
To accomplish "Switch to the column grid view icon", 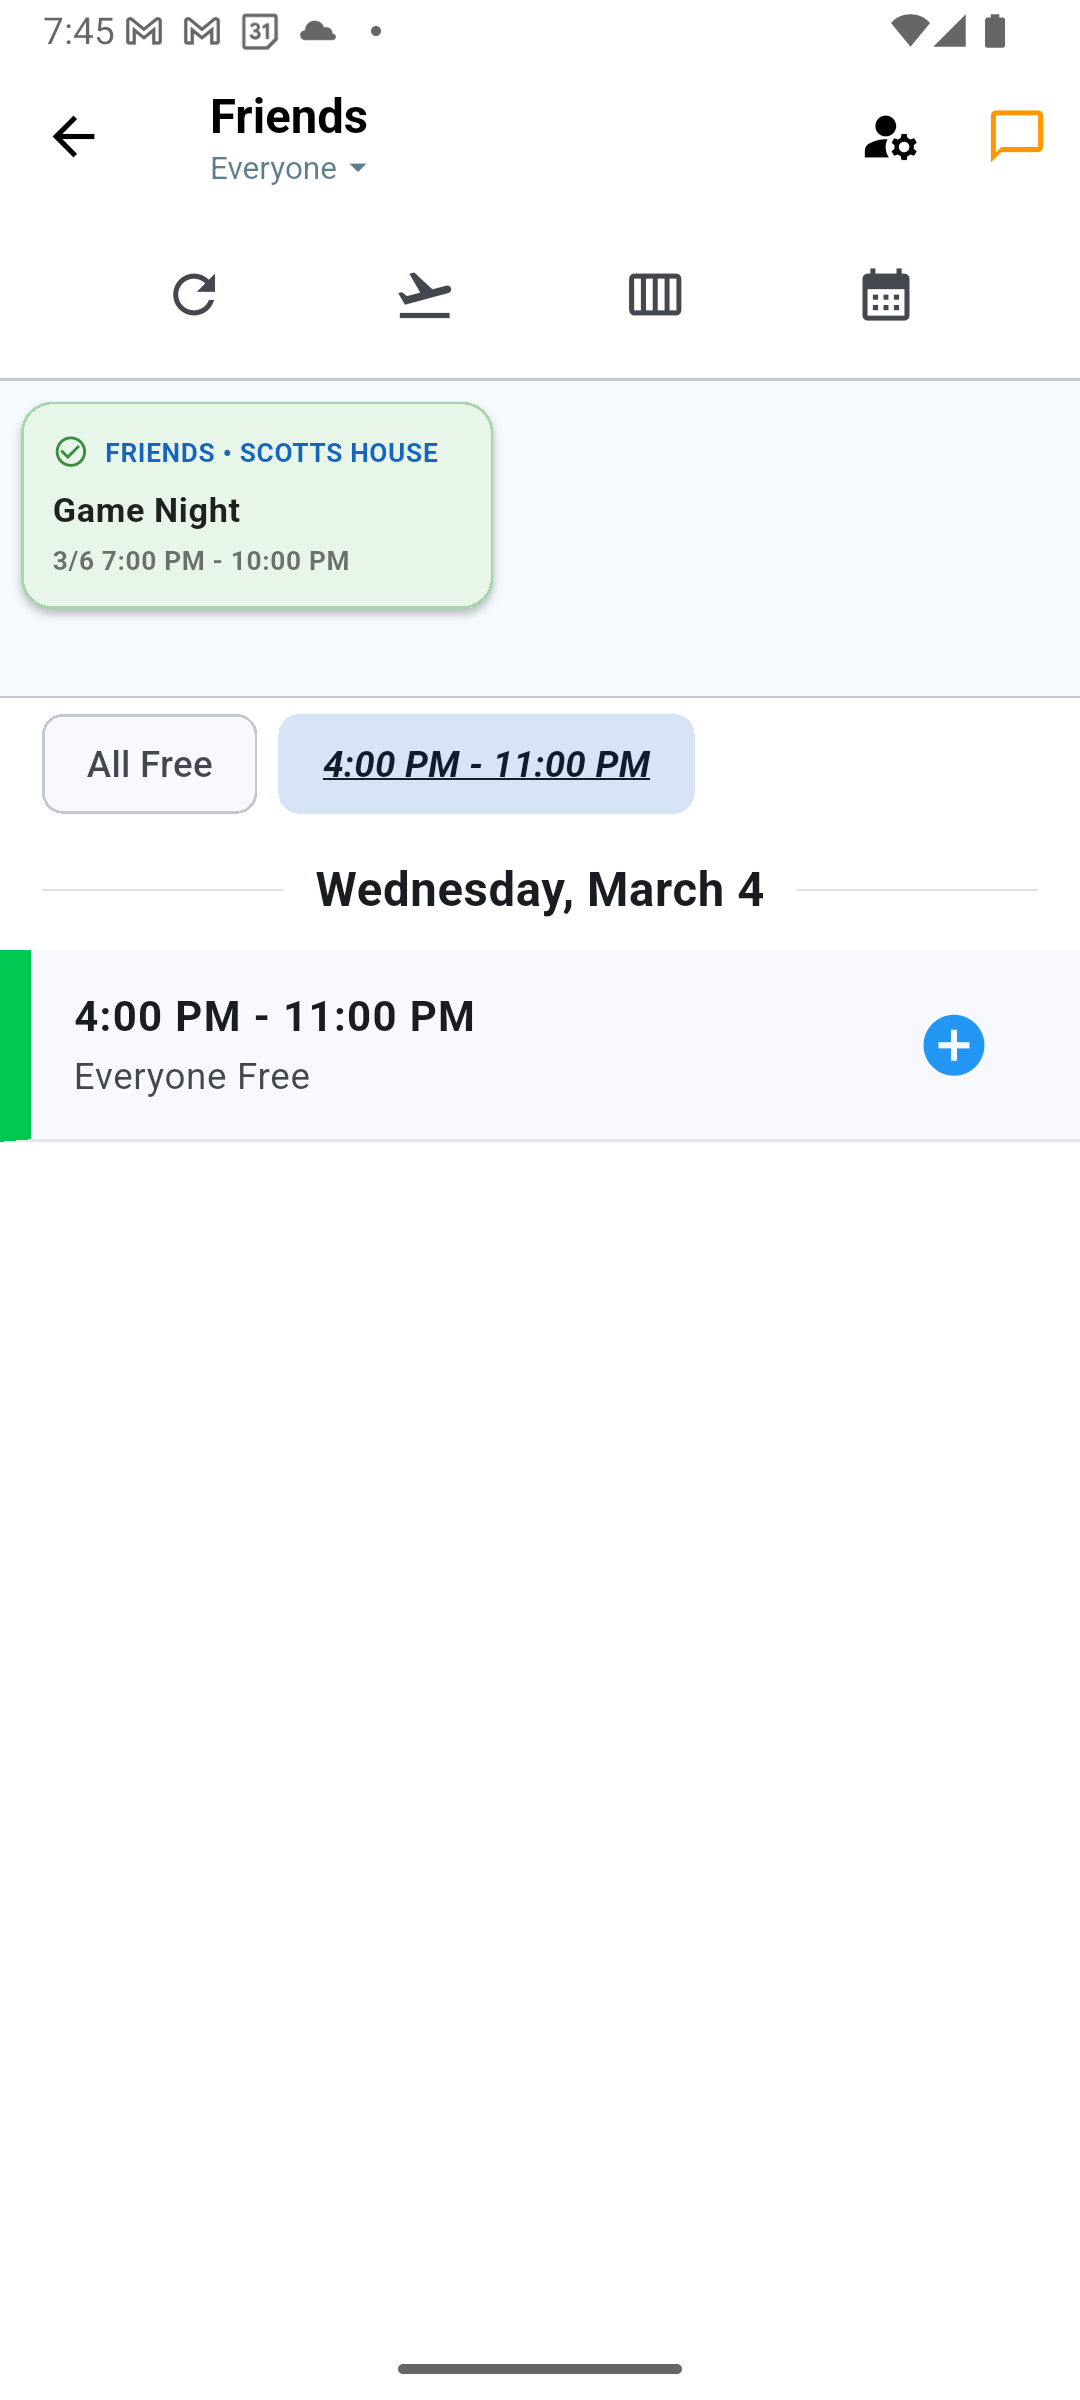I will coord(655,295).
